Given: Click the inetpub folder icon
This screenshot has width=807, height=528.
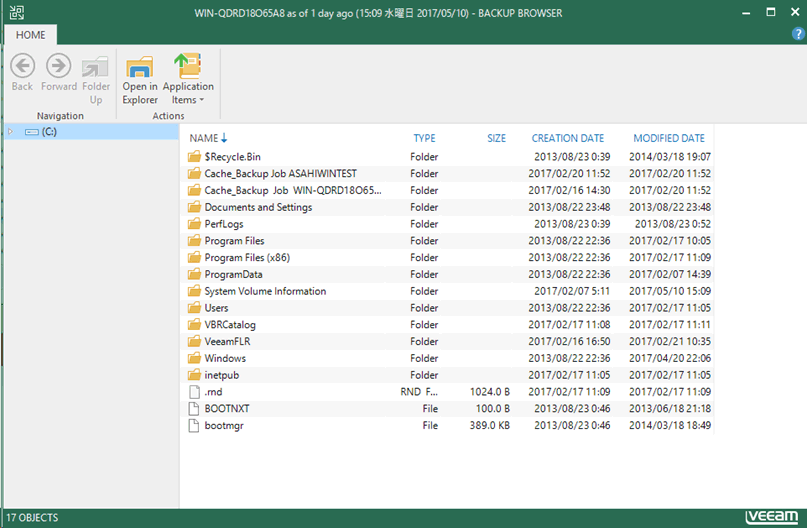Looking at the screenshot, I should click(x=194, y=375).
